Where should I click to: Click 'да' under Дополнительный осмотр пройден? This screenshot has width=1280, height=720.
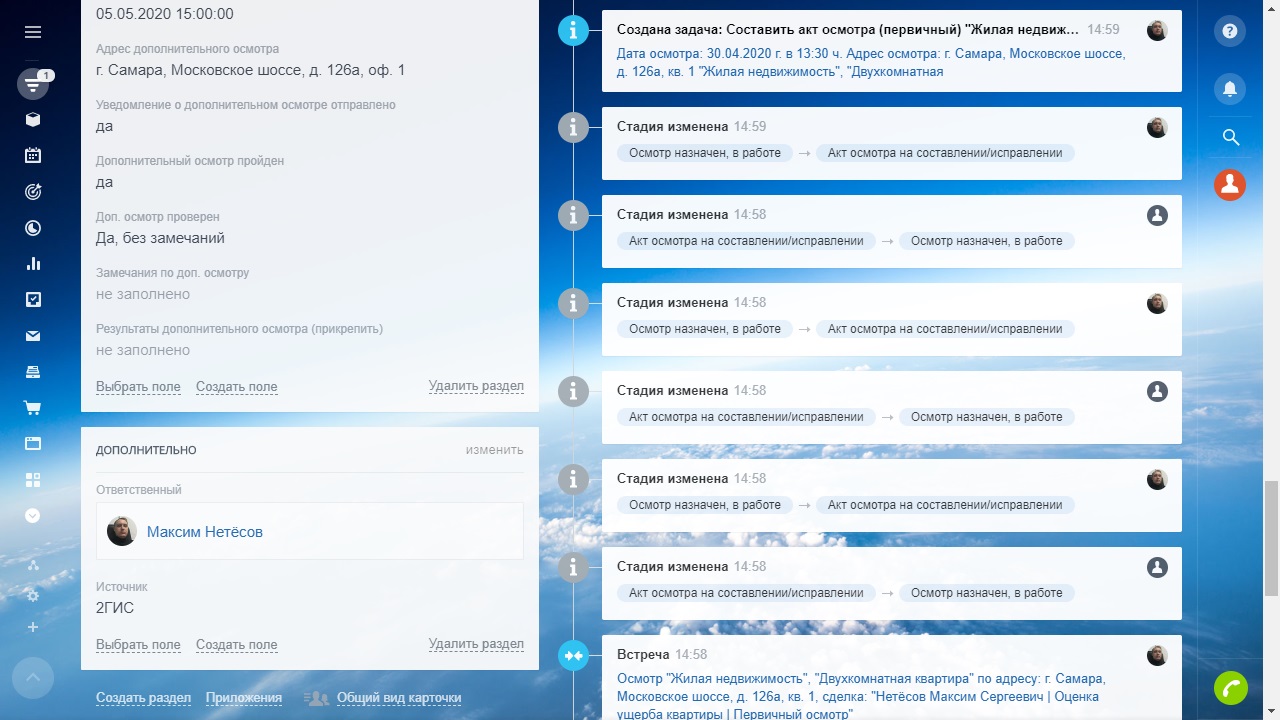coord(104,182)
